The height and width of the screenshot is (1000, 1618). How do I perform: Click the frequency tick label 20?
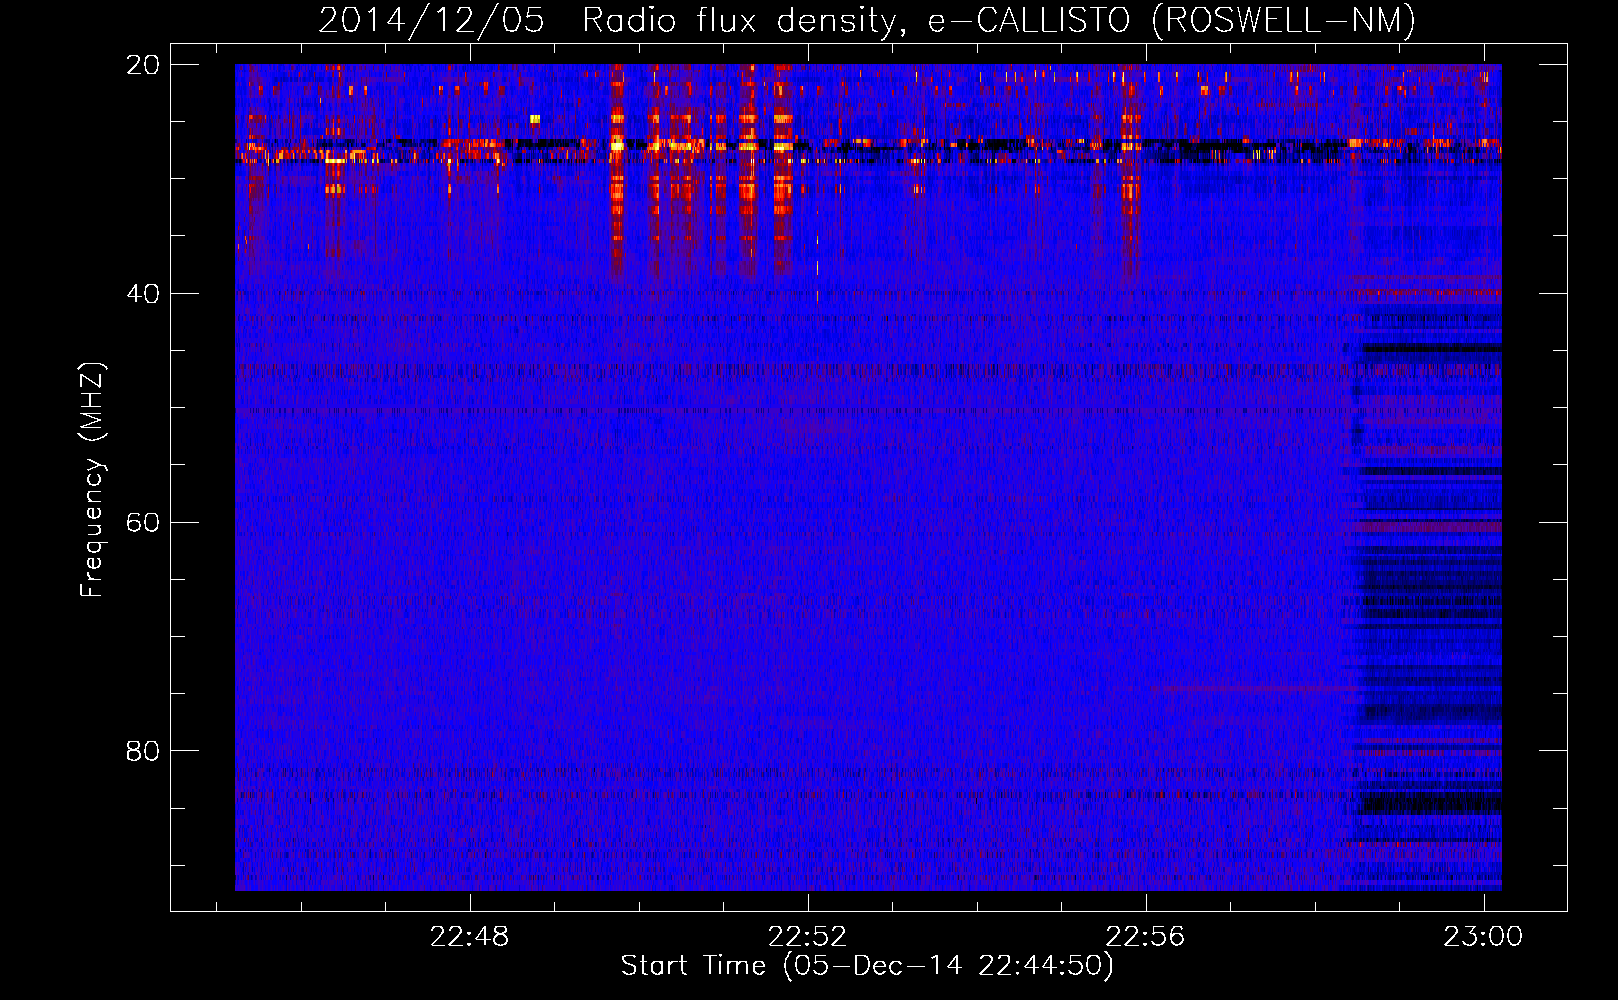click(x=143, y=64)
